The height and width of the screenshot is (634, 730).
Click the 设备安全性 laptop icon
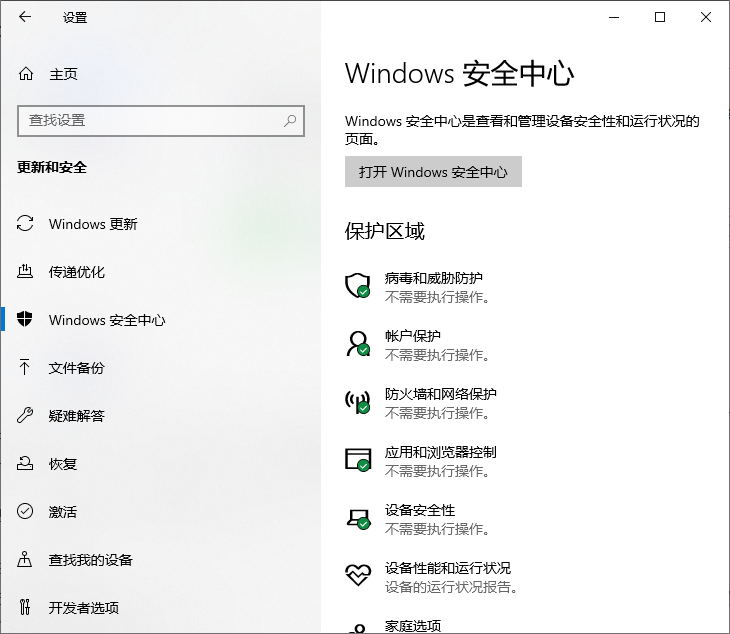tap(358, 518)
